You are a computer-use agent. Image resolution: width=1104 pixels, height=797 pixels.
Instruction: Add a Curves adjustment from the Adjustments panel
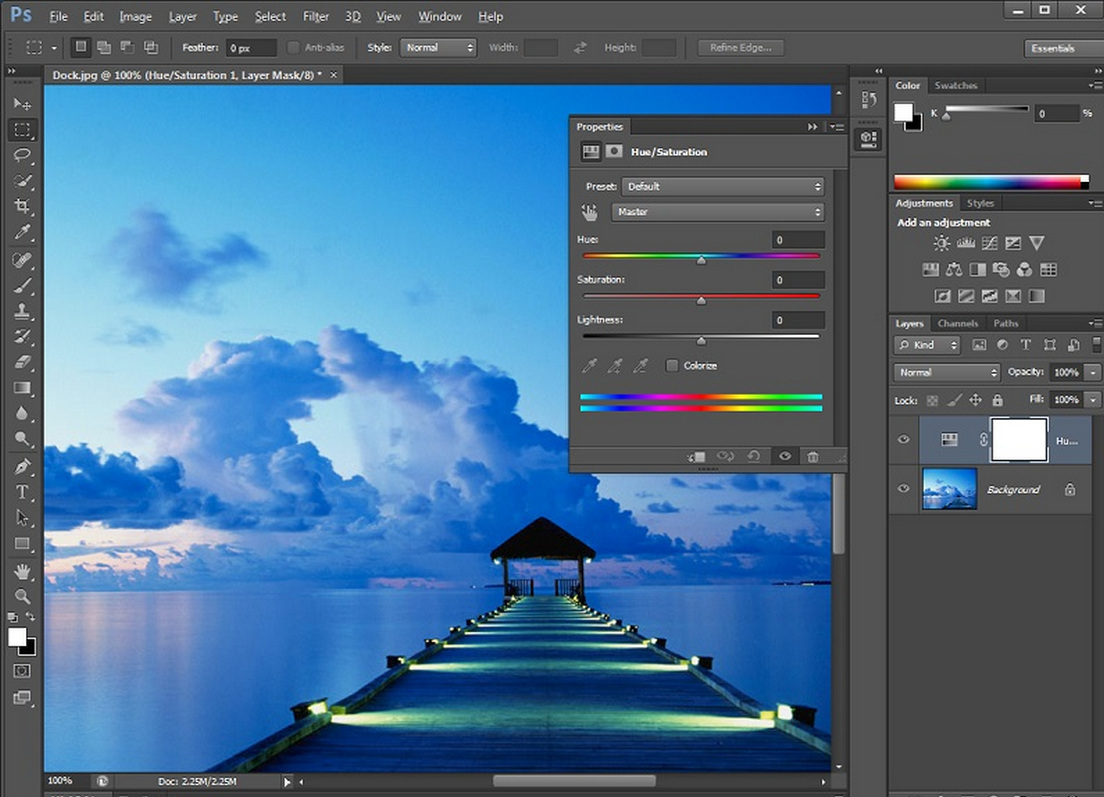point(988,244)
